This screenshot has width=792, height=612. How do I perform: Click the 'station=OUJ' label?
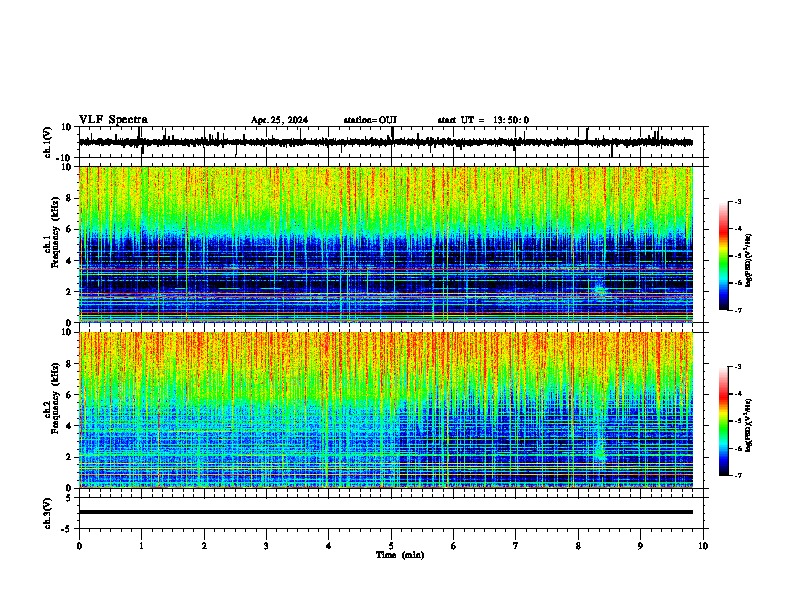tap(370, 120)
